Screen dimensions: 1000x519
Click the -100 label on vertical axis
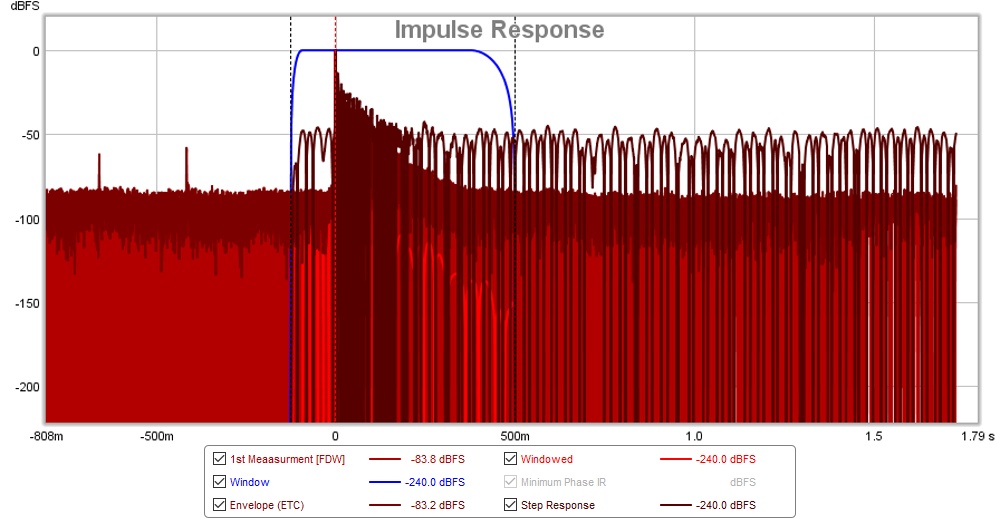pyautogui.click(x=28, y=219)
